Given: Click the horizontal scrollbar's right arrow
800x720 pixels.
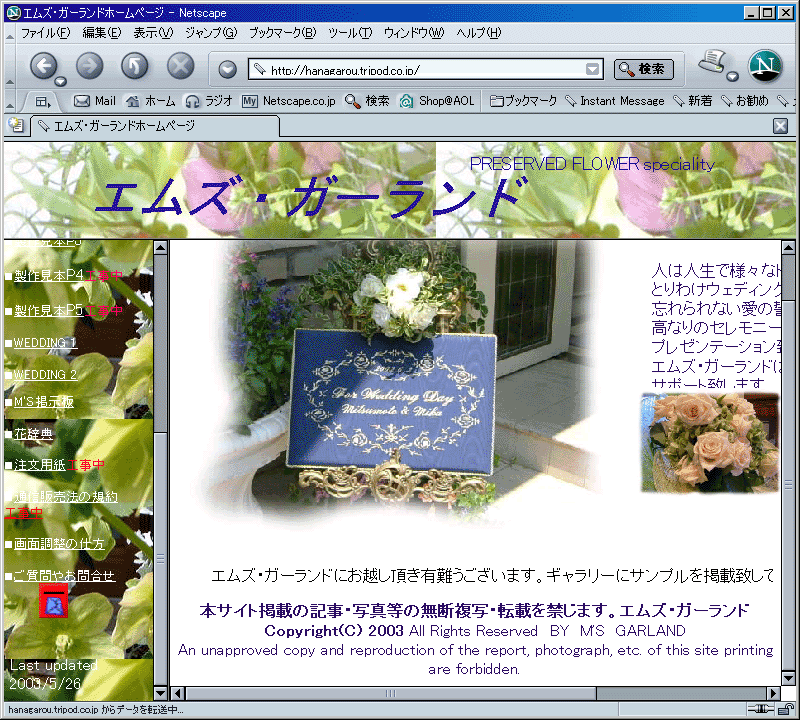Looking at the screenshot, I should [774, 693].
